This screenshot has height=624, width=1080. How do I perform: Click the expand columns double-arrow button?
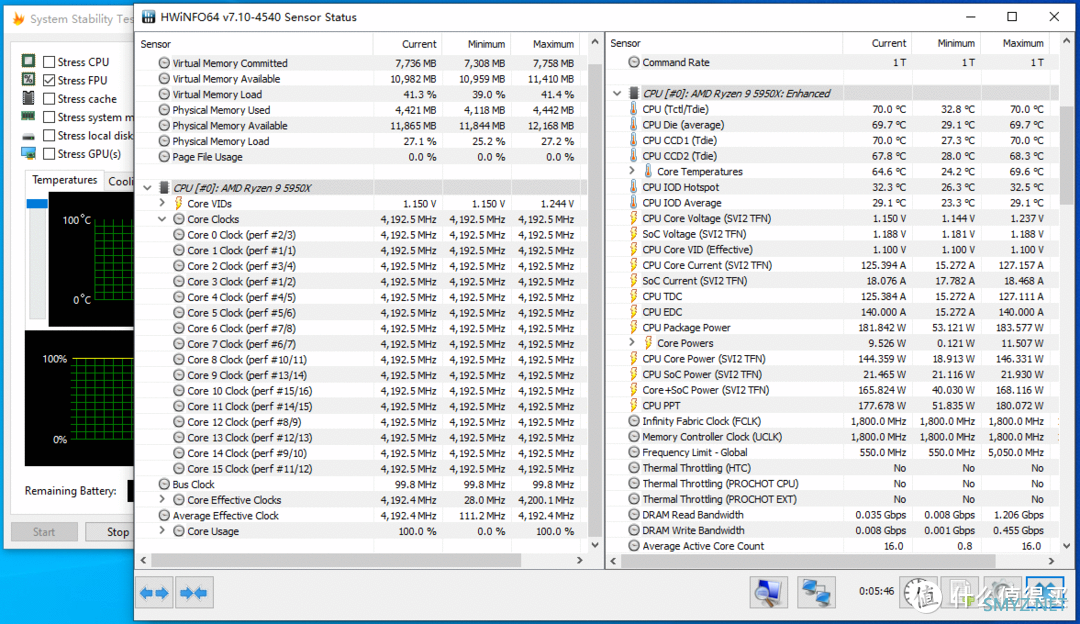pyautogui.click(x=154, y=592)
